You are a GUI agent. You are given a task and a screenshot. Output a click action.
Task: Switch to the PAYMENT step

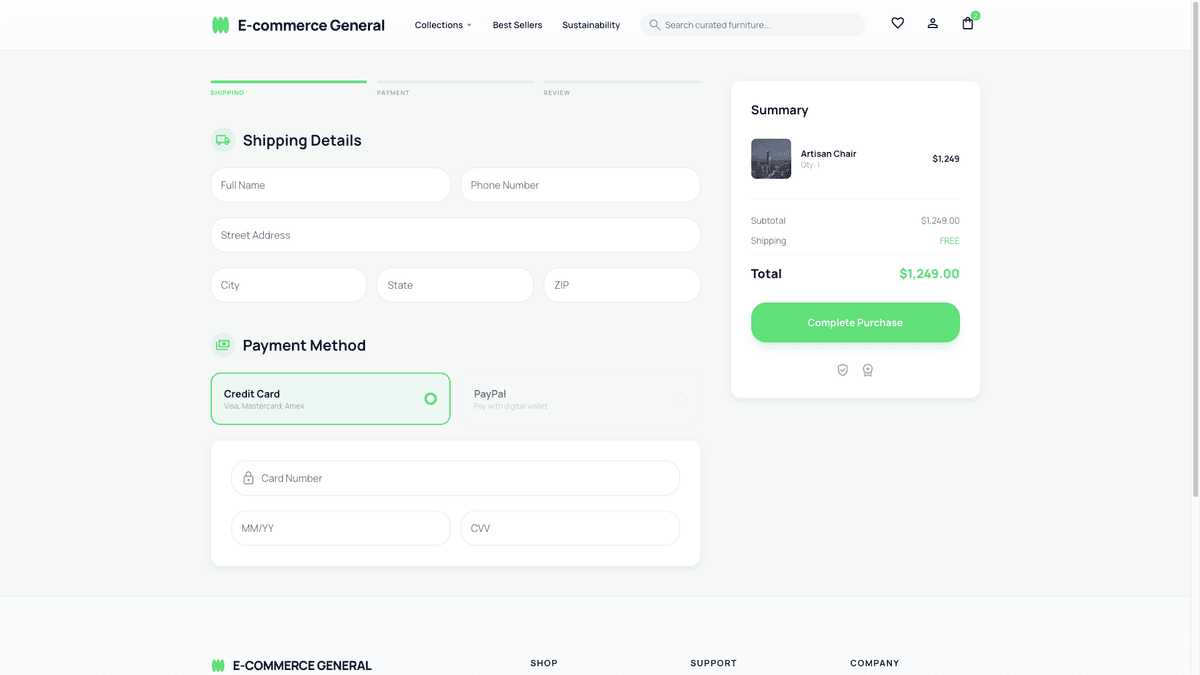click(393, 92)
